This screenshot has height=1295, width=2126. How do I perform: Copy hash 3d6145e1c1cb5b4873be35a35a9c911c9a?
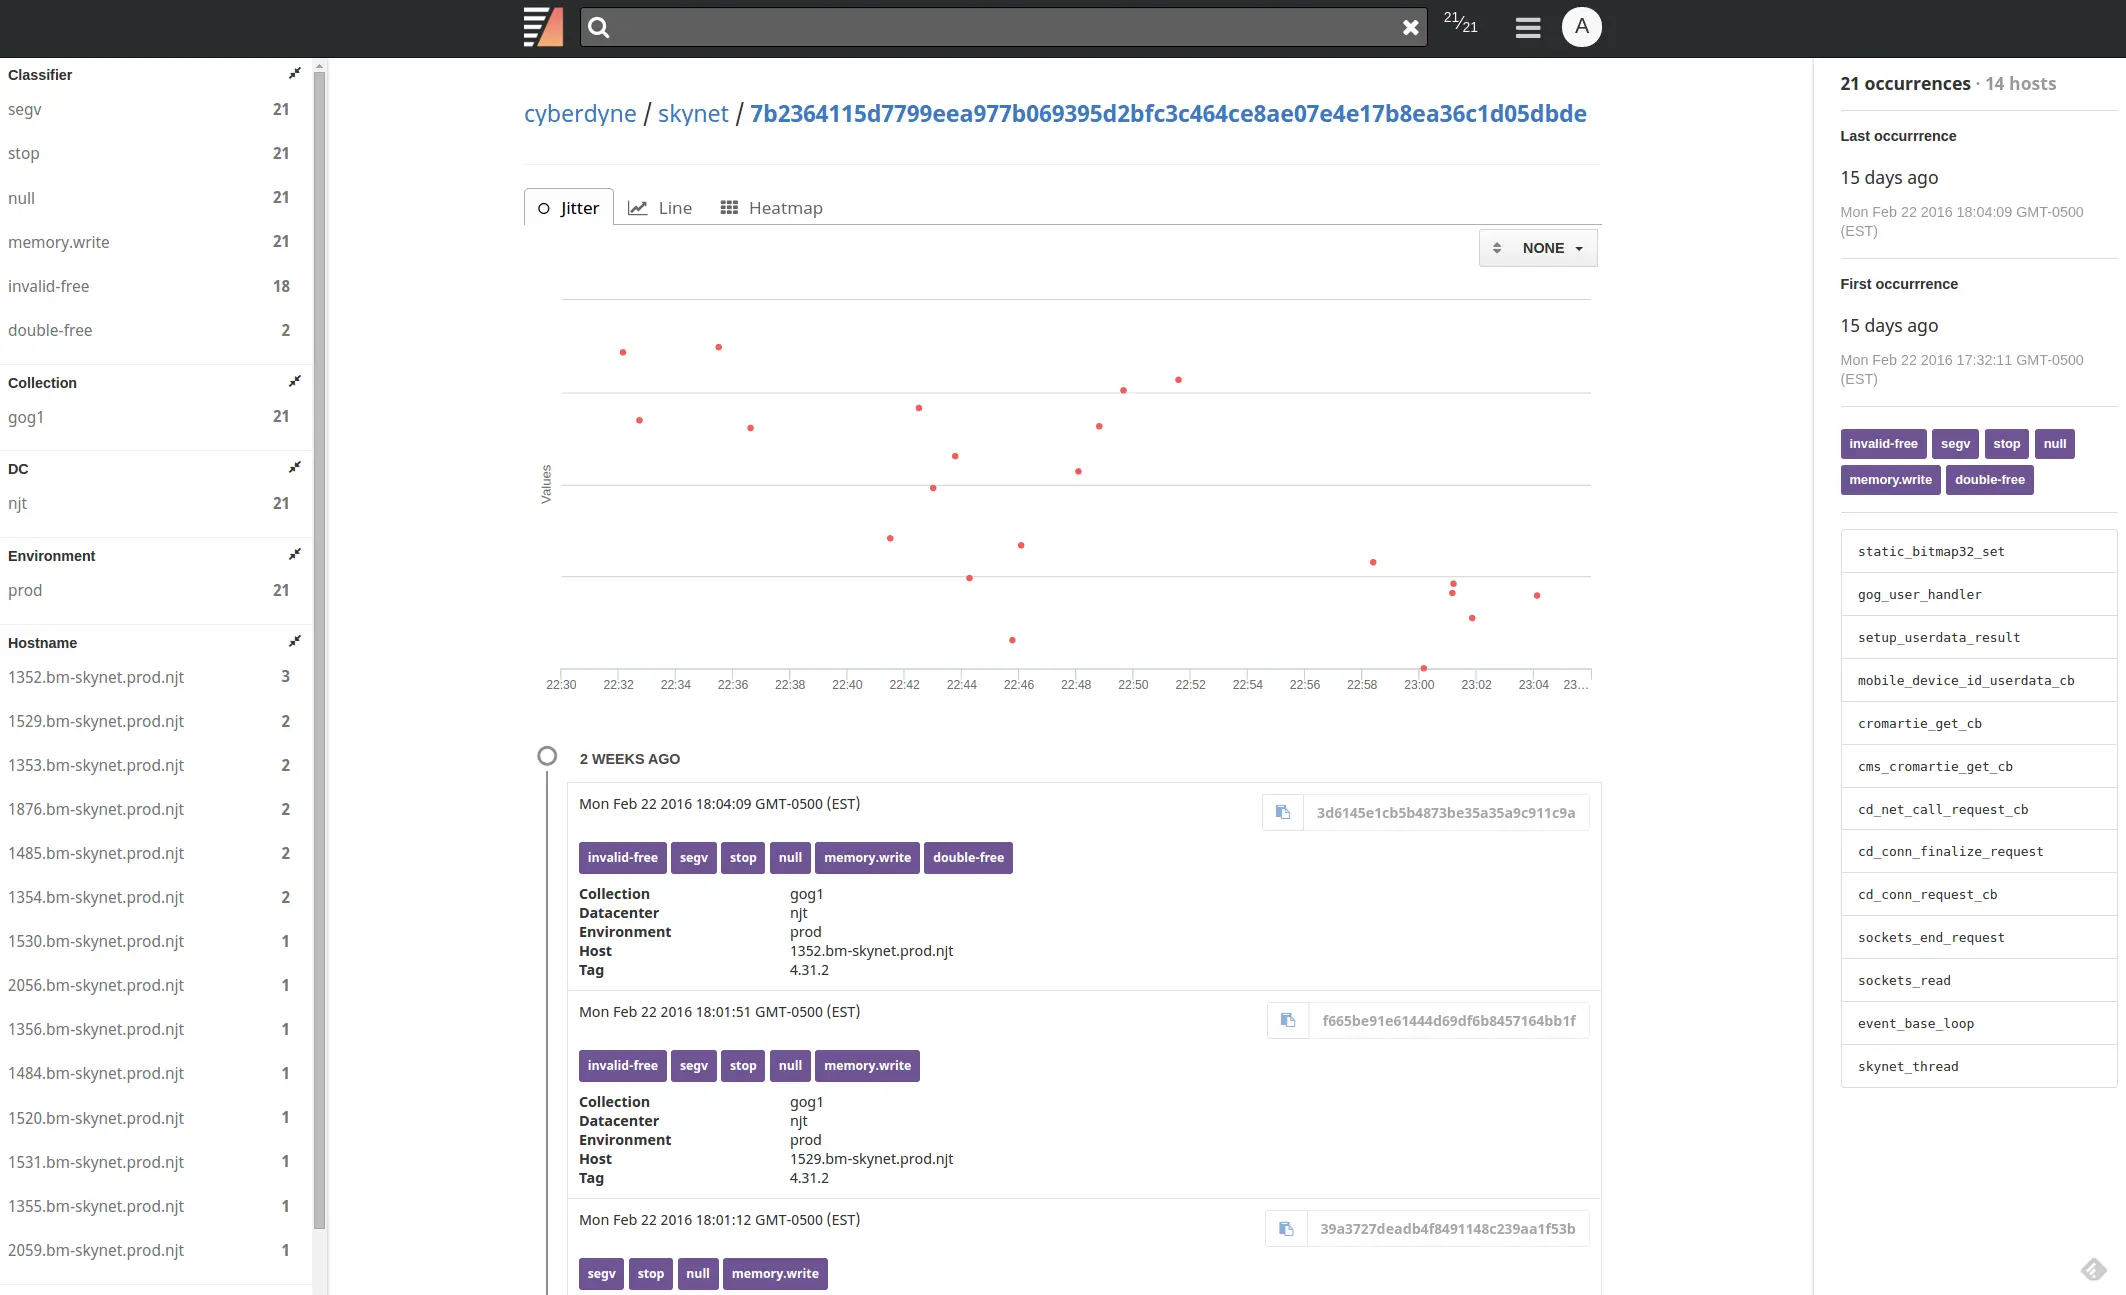[1283, 812]
